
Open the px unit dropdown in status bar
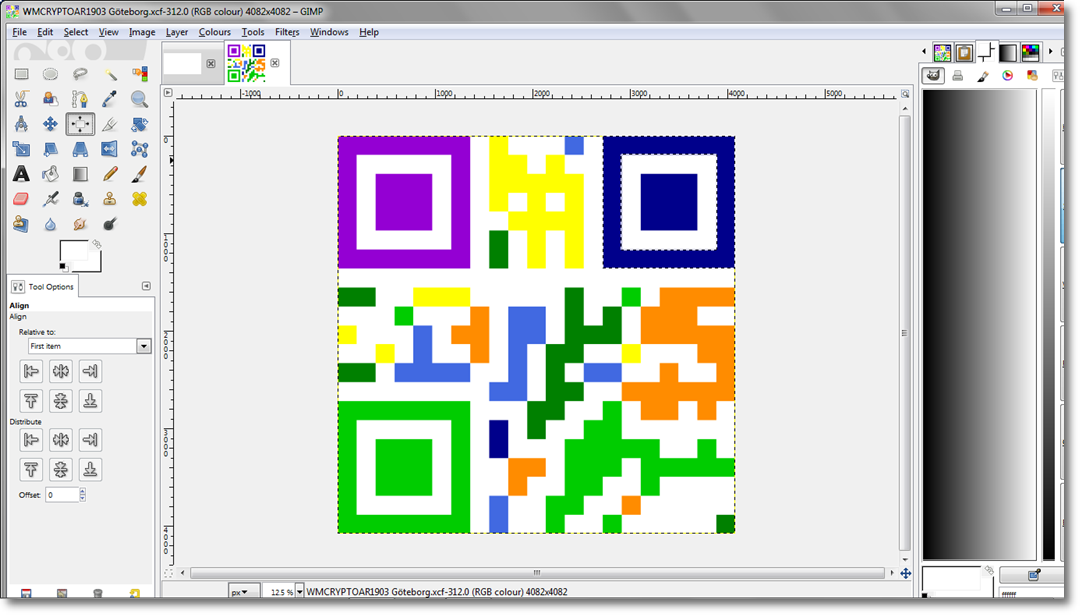(243, 592)
